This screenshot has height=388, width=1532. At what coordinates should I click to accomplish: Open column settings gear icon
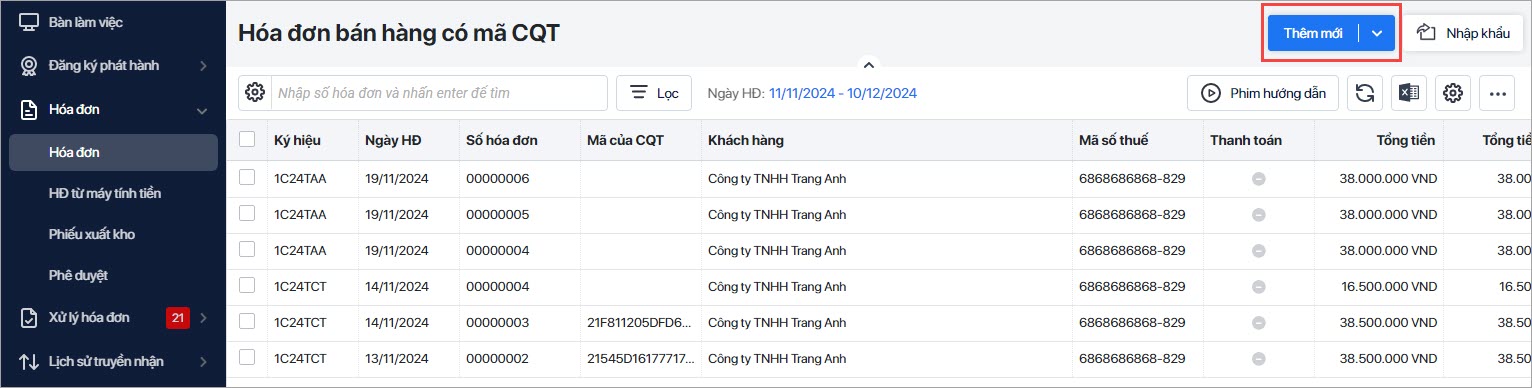point(1453,93)
